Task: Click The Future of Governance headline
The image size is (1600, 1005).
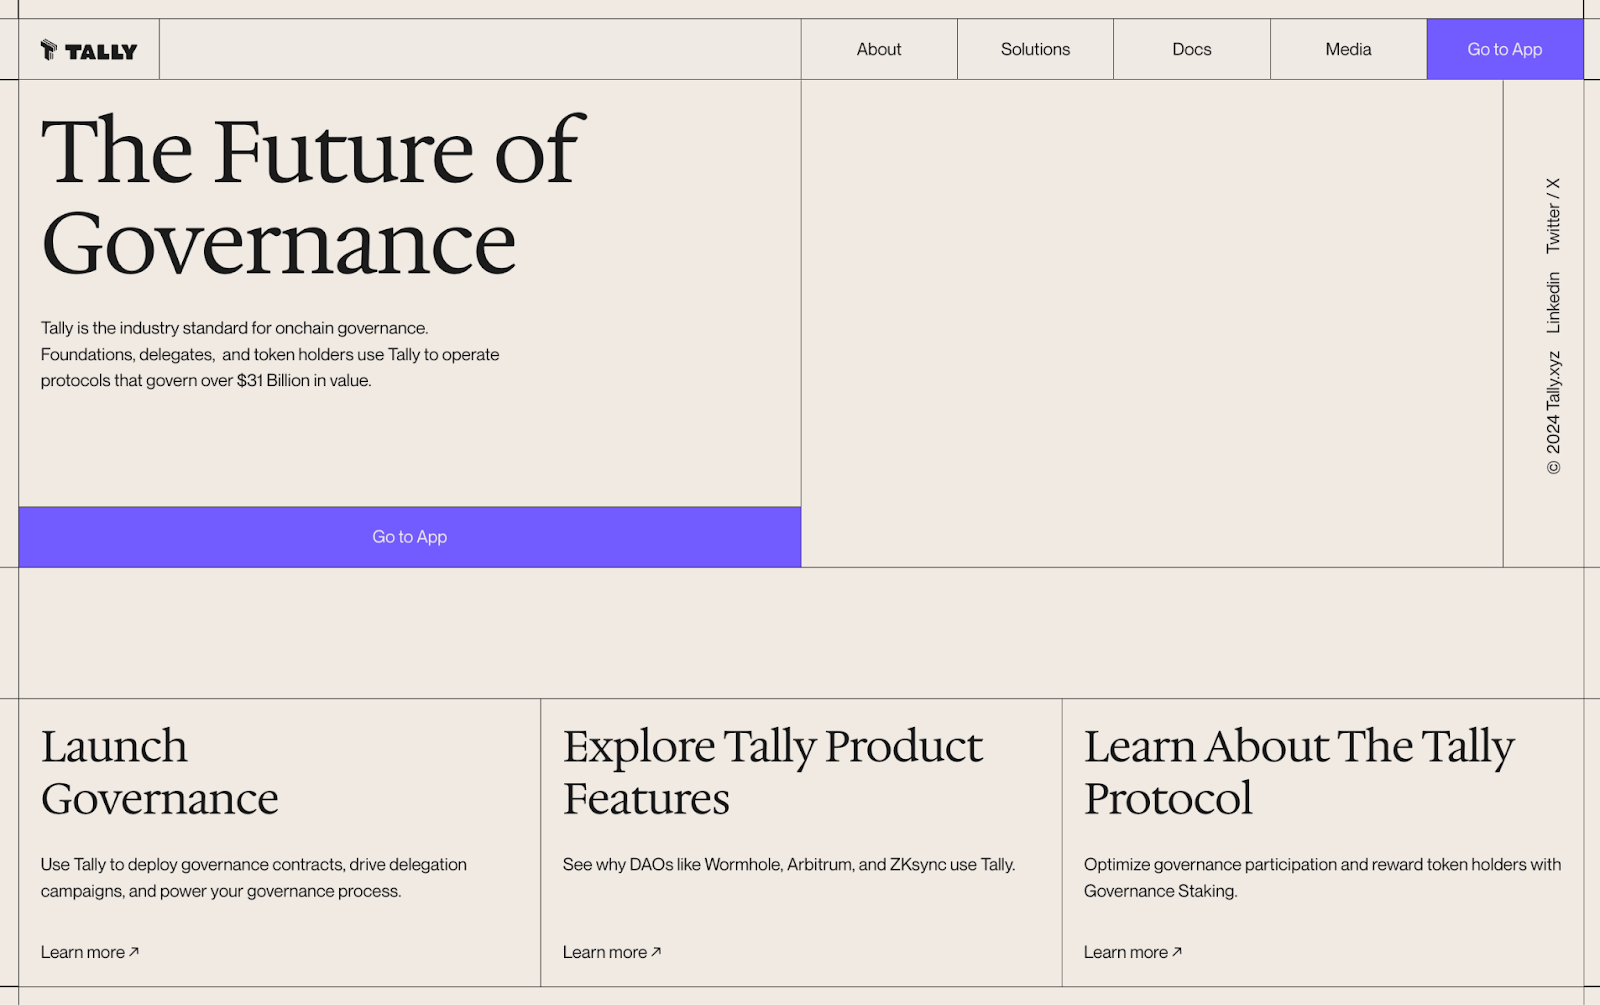Action: tap(312, 196)
